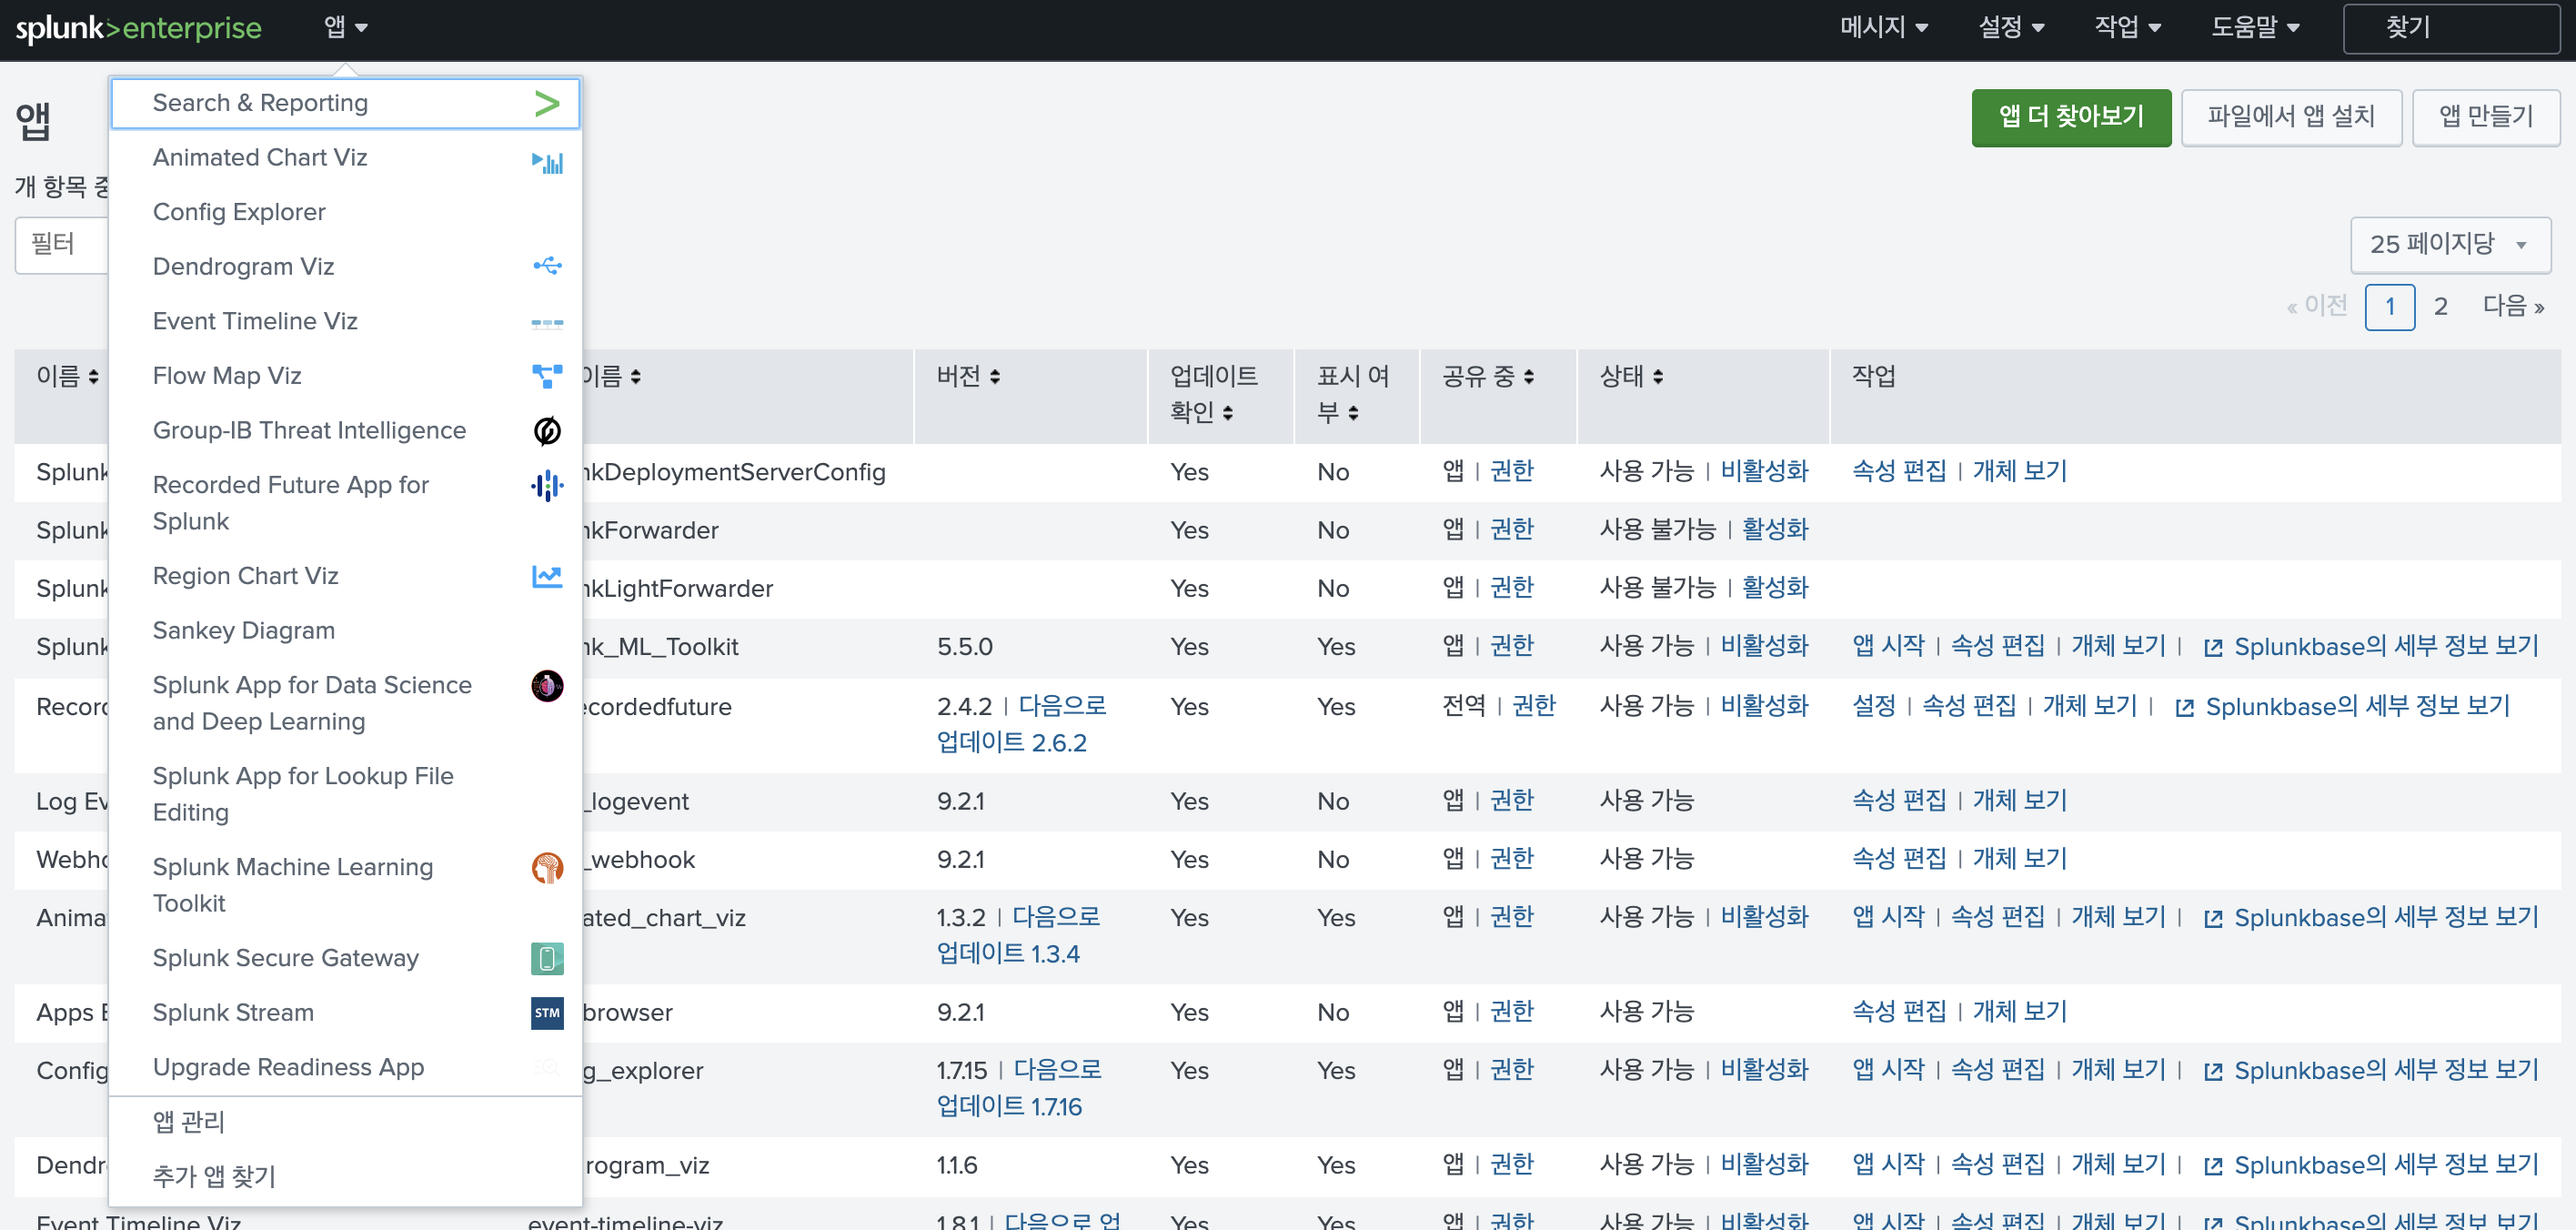Click the Region Chart Viz icon

(547, 576)
